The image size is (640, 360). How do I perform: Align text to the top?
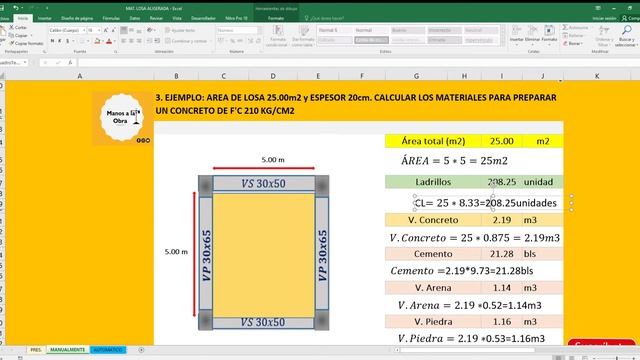124,30
